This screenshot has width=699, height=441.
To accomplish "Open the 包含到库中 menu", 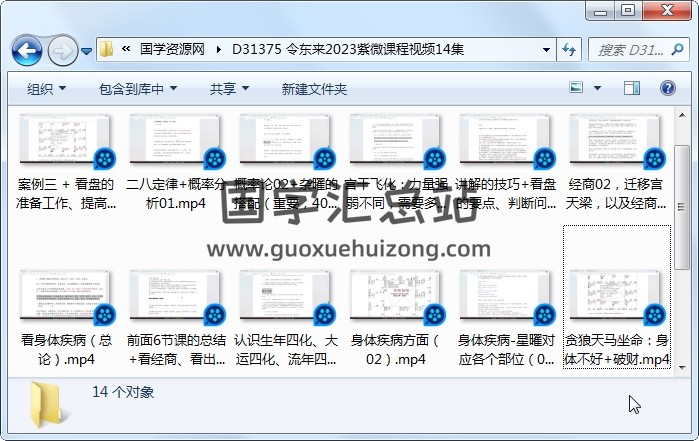I will point(137,89).
